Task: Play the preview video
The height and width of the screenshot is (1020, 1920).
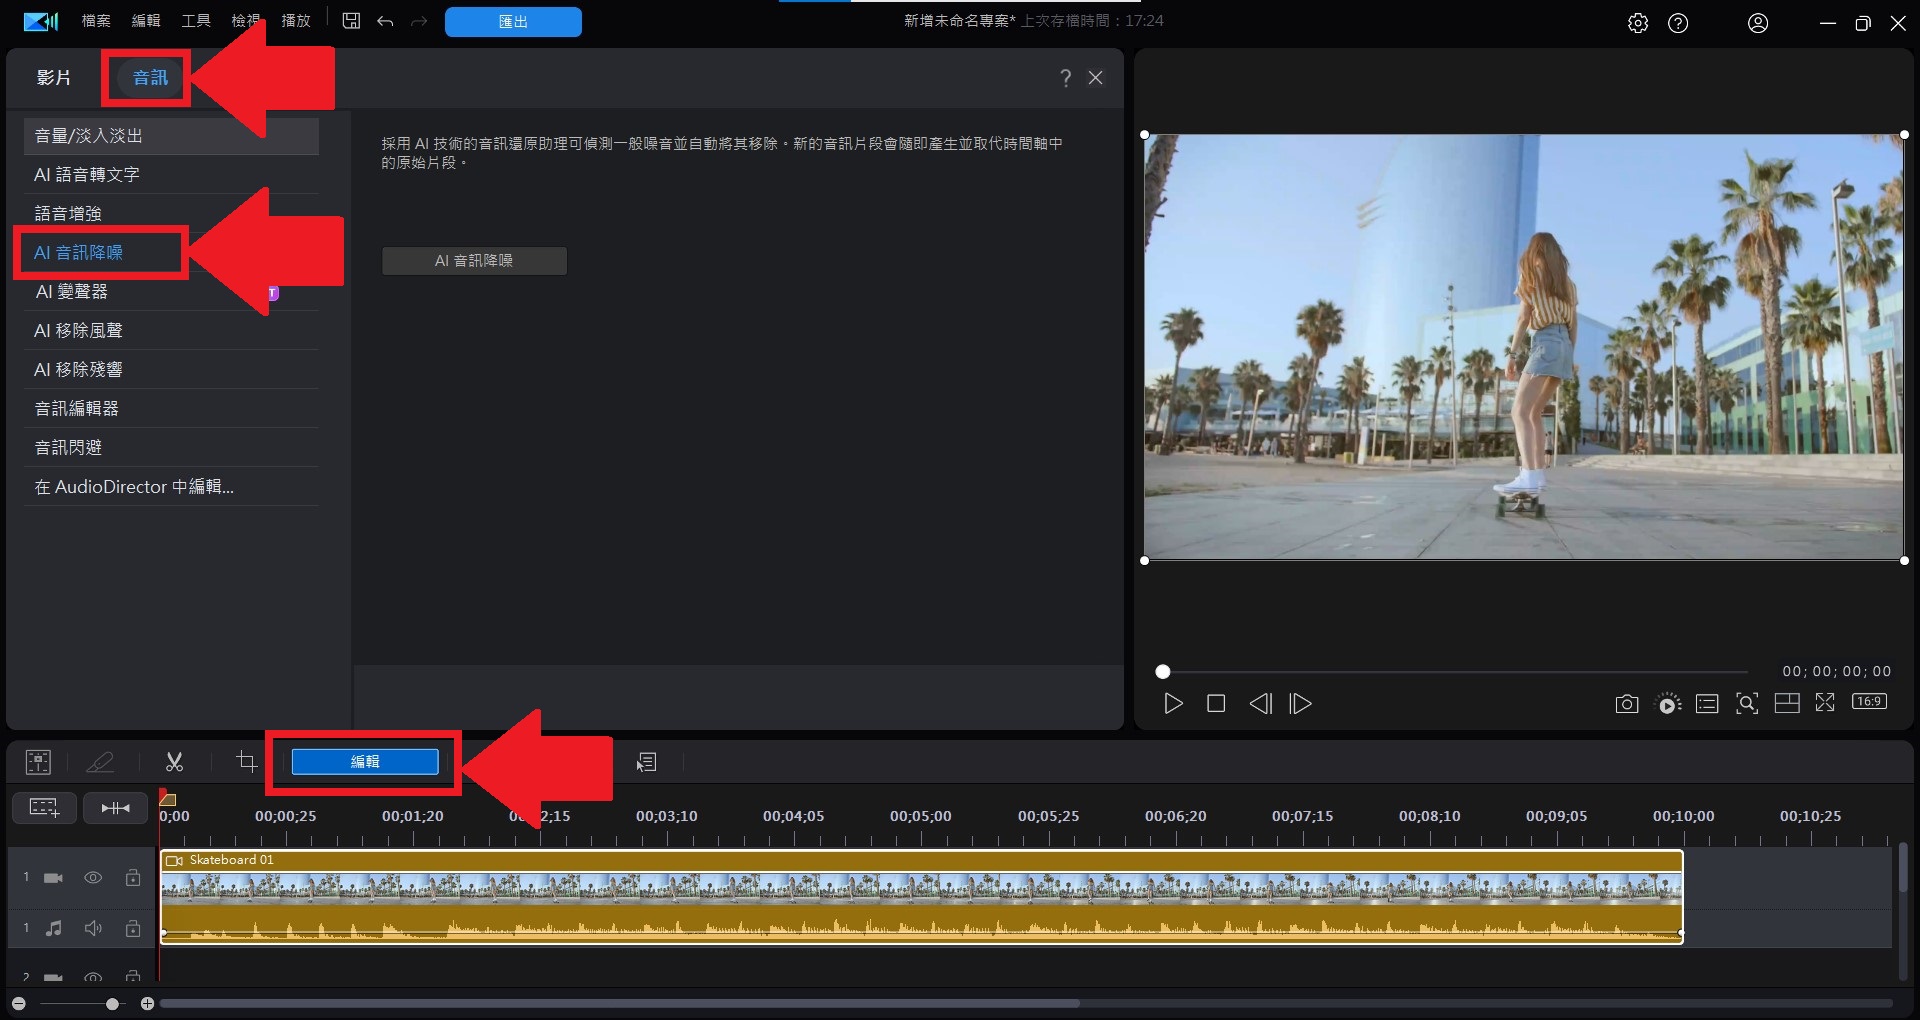Action: 1173,704
